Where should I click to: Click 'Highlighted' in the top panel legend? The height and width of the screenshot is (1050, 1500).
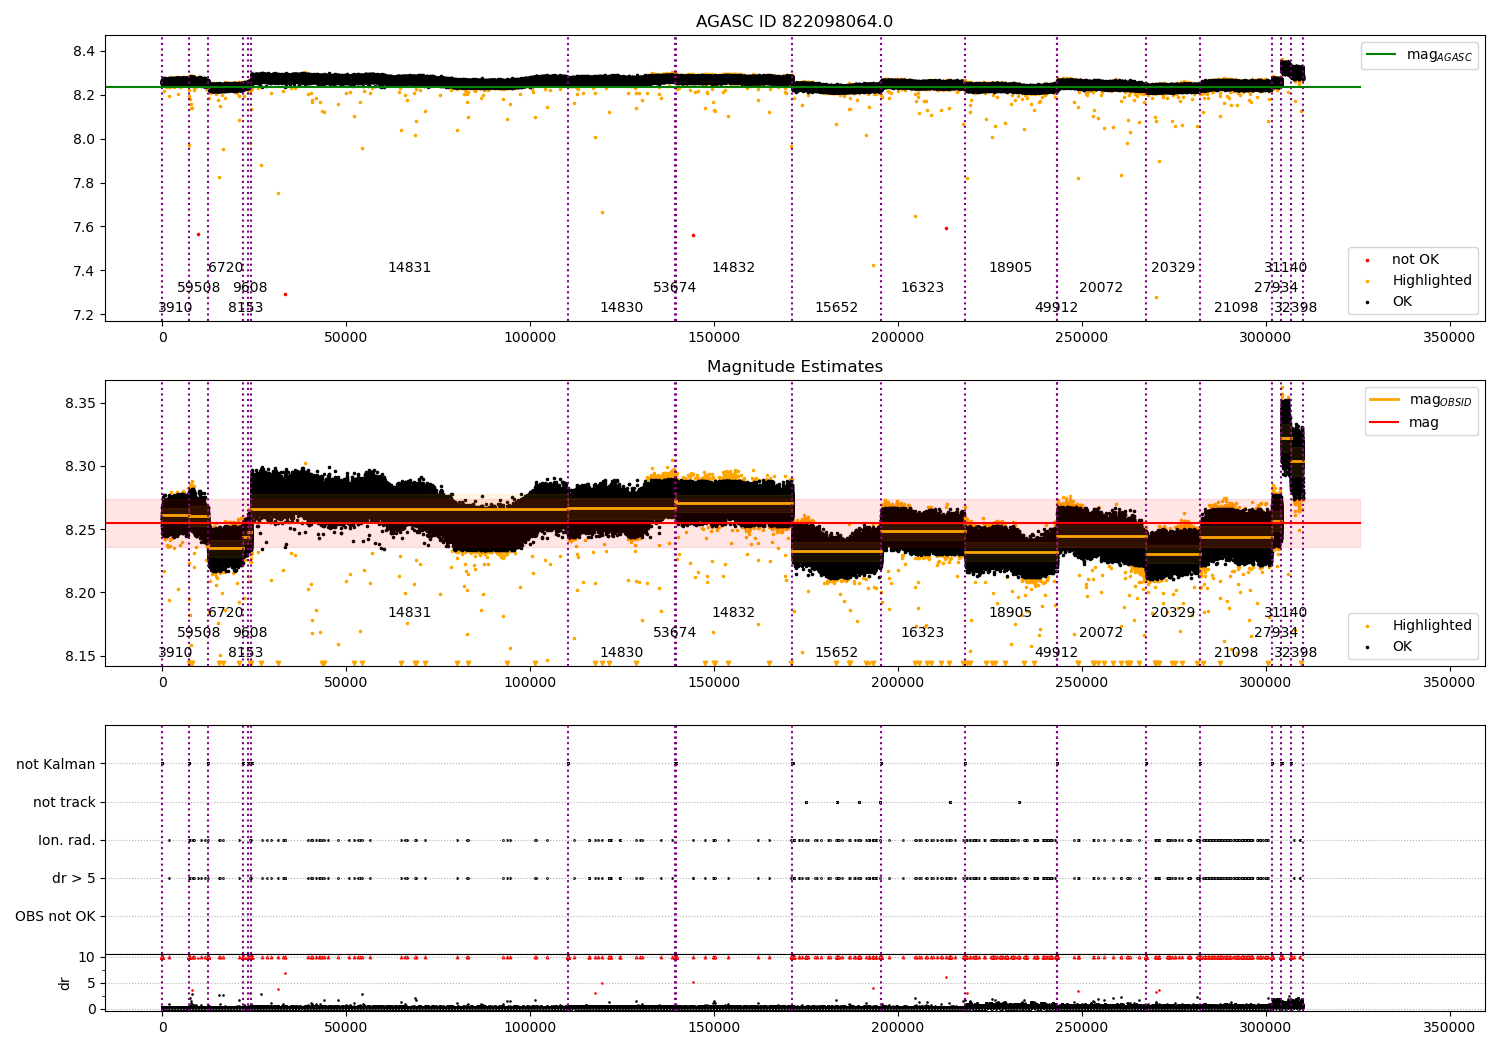[1420, 281]
